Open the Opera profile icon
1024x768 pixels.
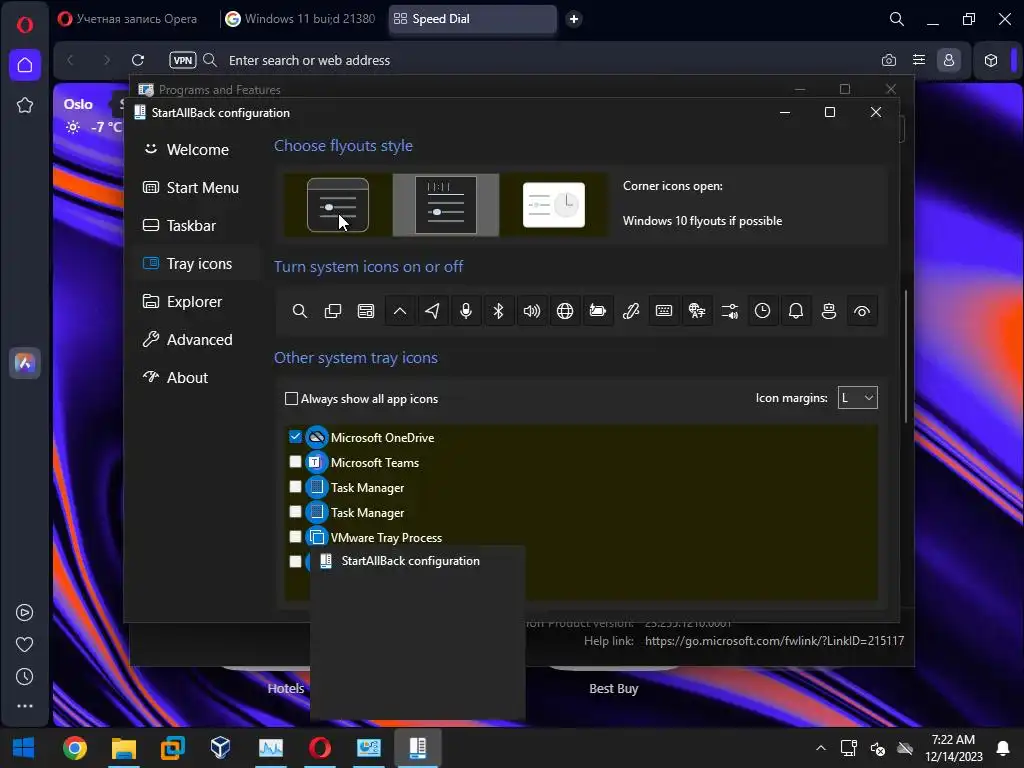point(949,60)
